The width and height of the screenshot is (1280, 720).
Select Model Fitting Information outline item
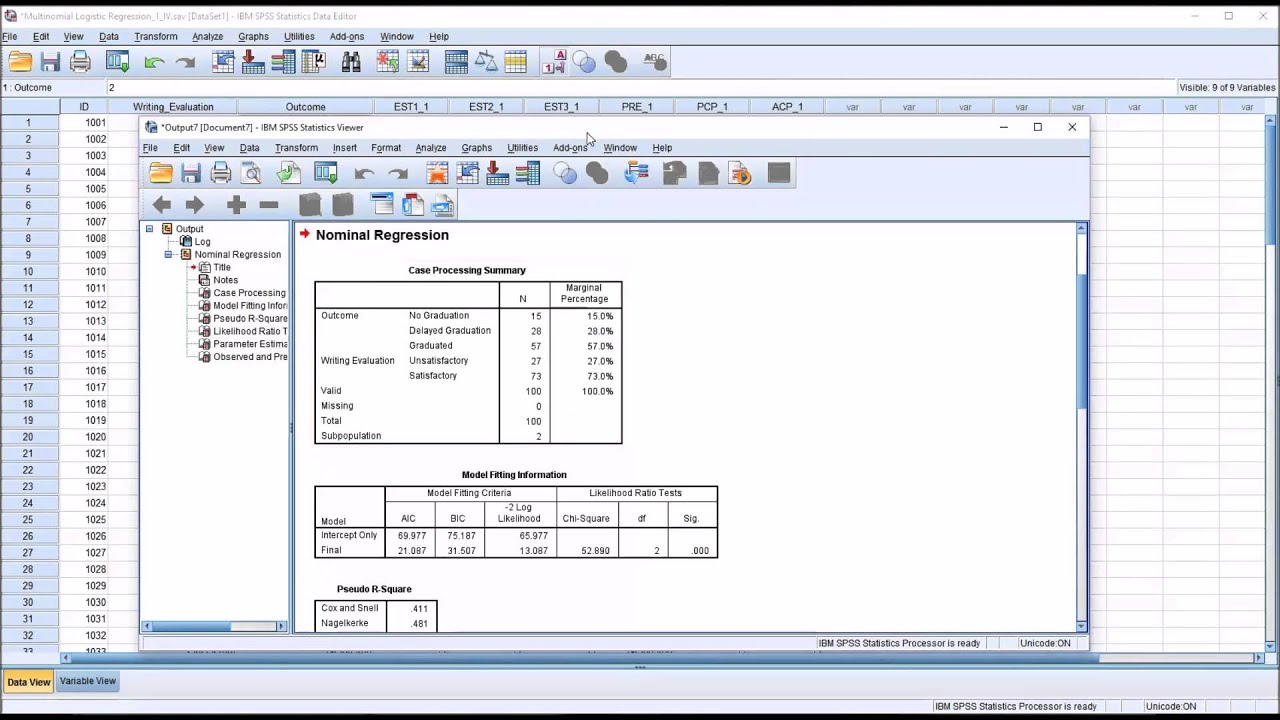(x=249, y=306)
